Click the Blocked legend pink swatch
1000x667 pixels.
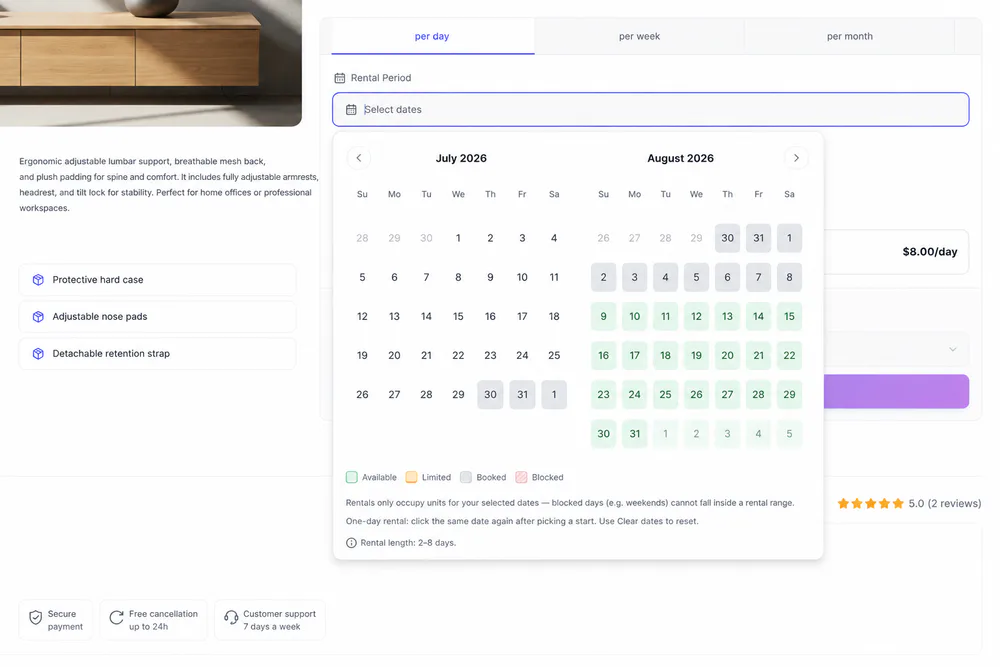click(x=522, y=478)
